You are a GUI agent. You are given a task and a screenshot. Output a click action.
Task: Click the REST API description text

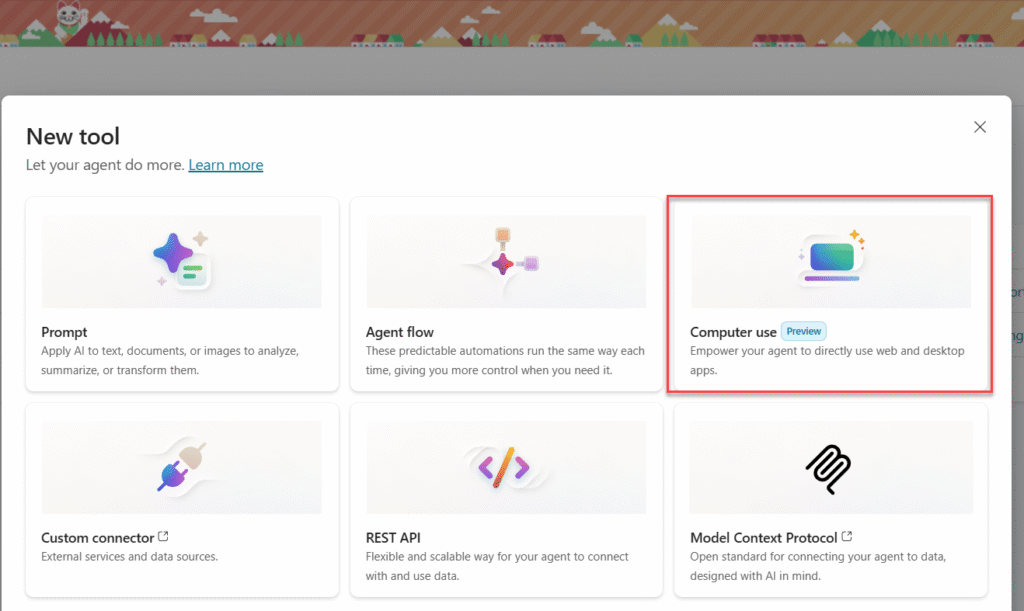click(497, 566)
